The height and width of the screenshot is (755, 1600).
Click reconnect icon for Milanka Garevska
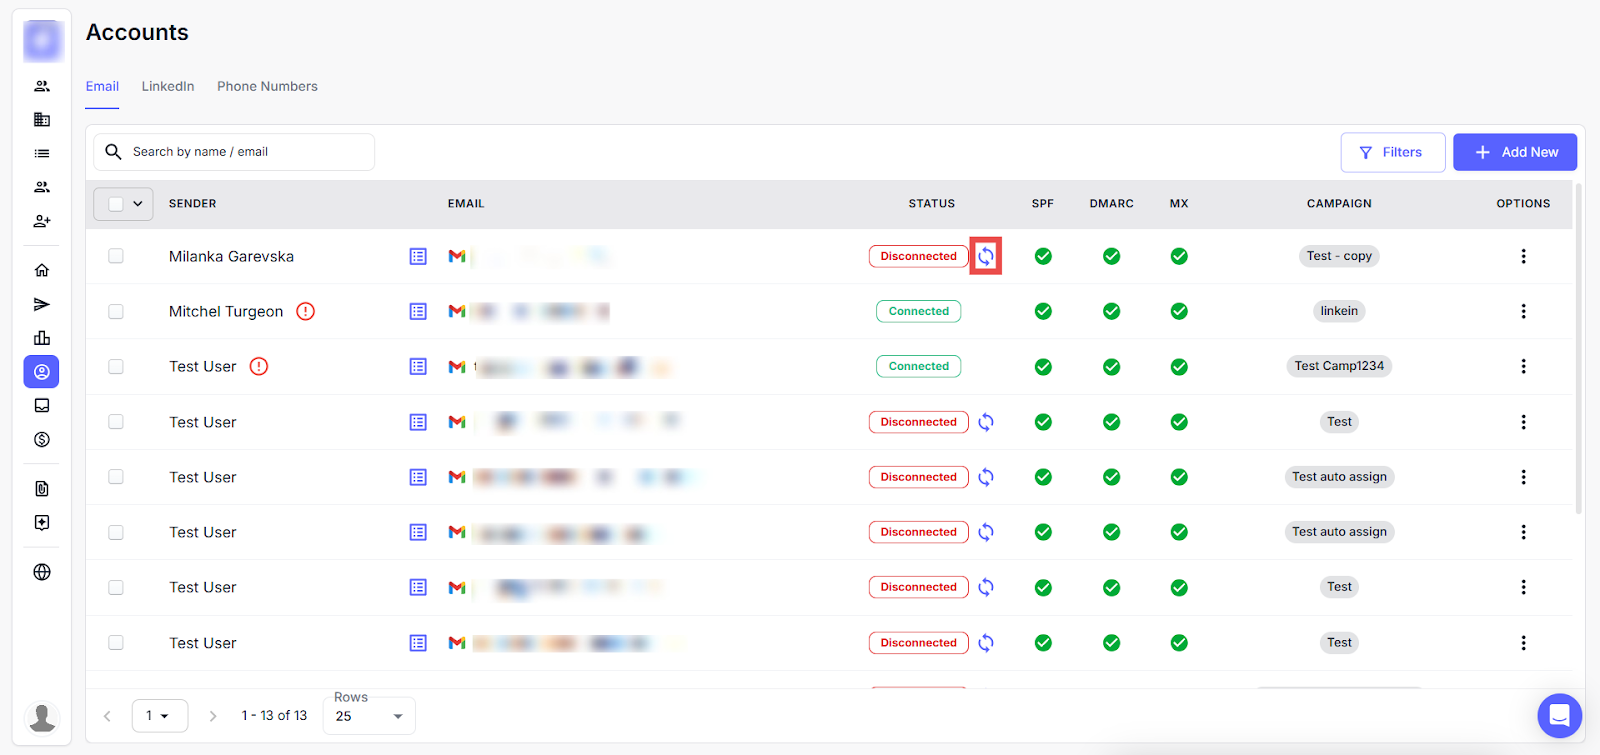coord(986,256)
